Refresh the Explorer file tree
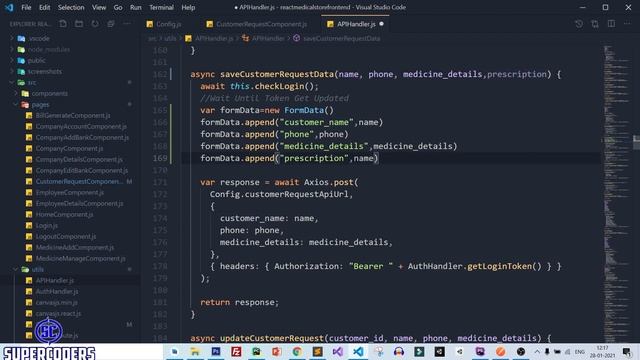This screenshot has height=360, width=640. click(x=95, y=24)
